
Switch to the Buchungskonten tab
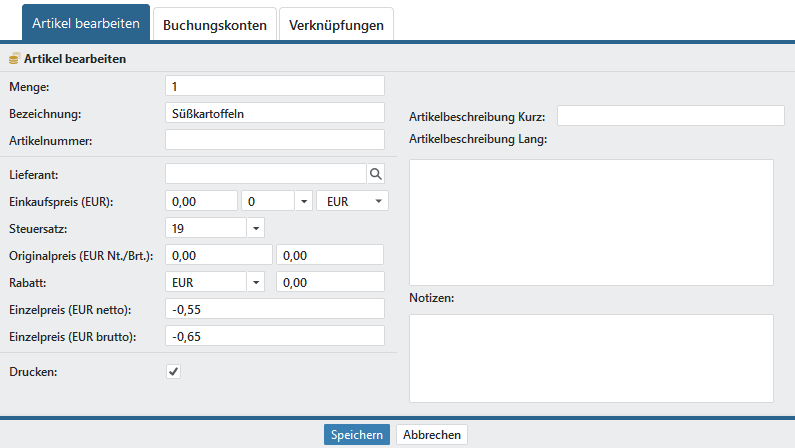point(214,25)
